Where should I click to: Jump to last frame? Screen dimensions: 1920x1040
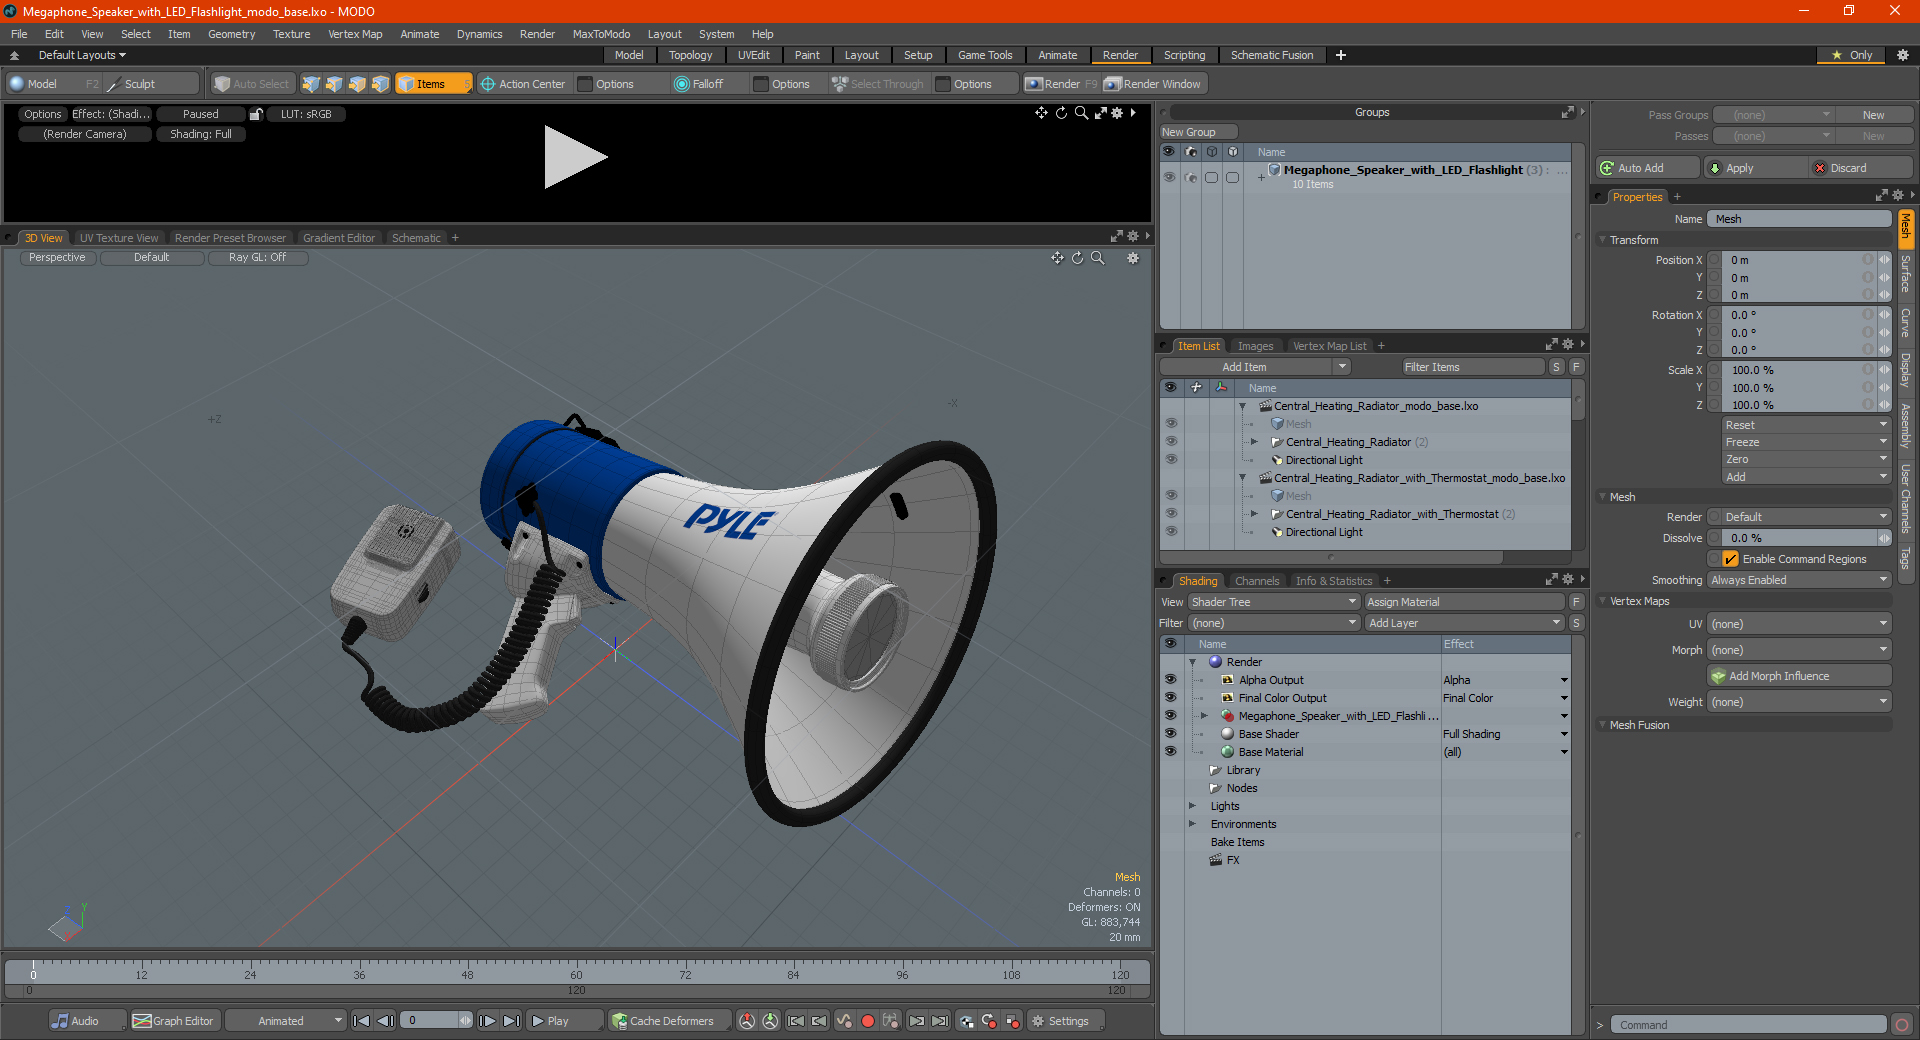pyautogui.click(x=511, y=1021)
